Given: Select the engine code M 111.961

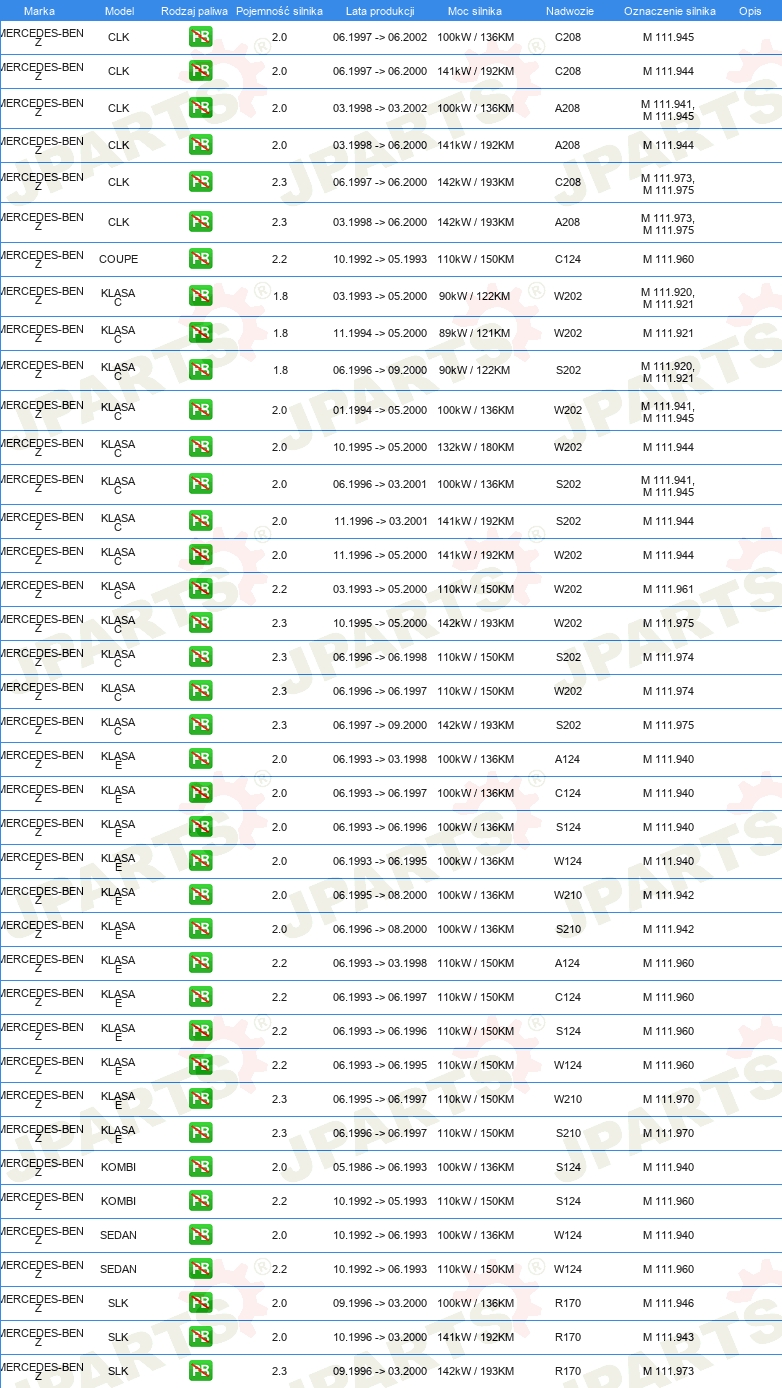Looking at the screenshot, I should (x=668, y=589).
